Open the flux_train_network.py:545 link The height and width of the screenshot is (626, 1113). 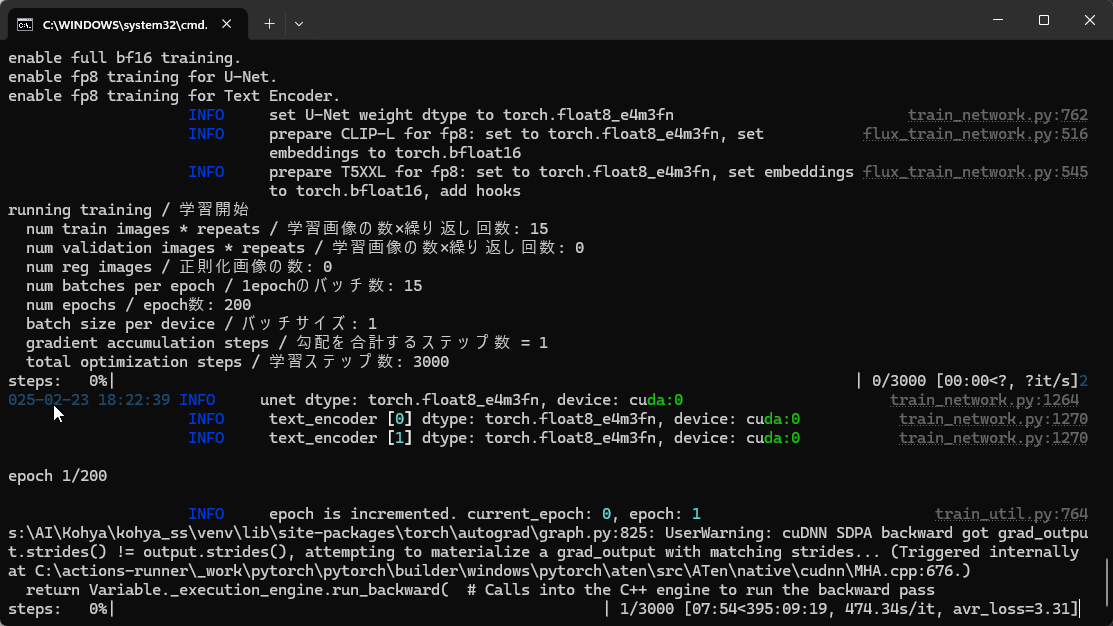(975, 172)
